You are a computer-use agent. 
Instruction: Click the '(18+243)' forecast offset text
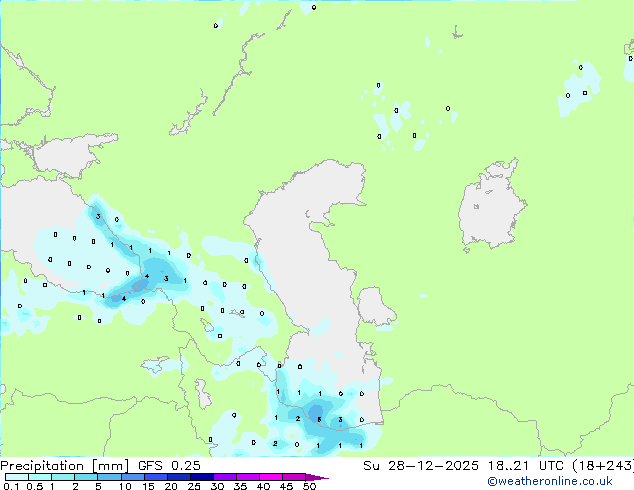tap(603, 466)
